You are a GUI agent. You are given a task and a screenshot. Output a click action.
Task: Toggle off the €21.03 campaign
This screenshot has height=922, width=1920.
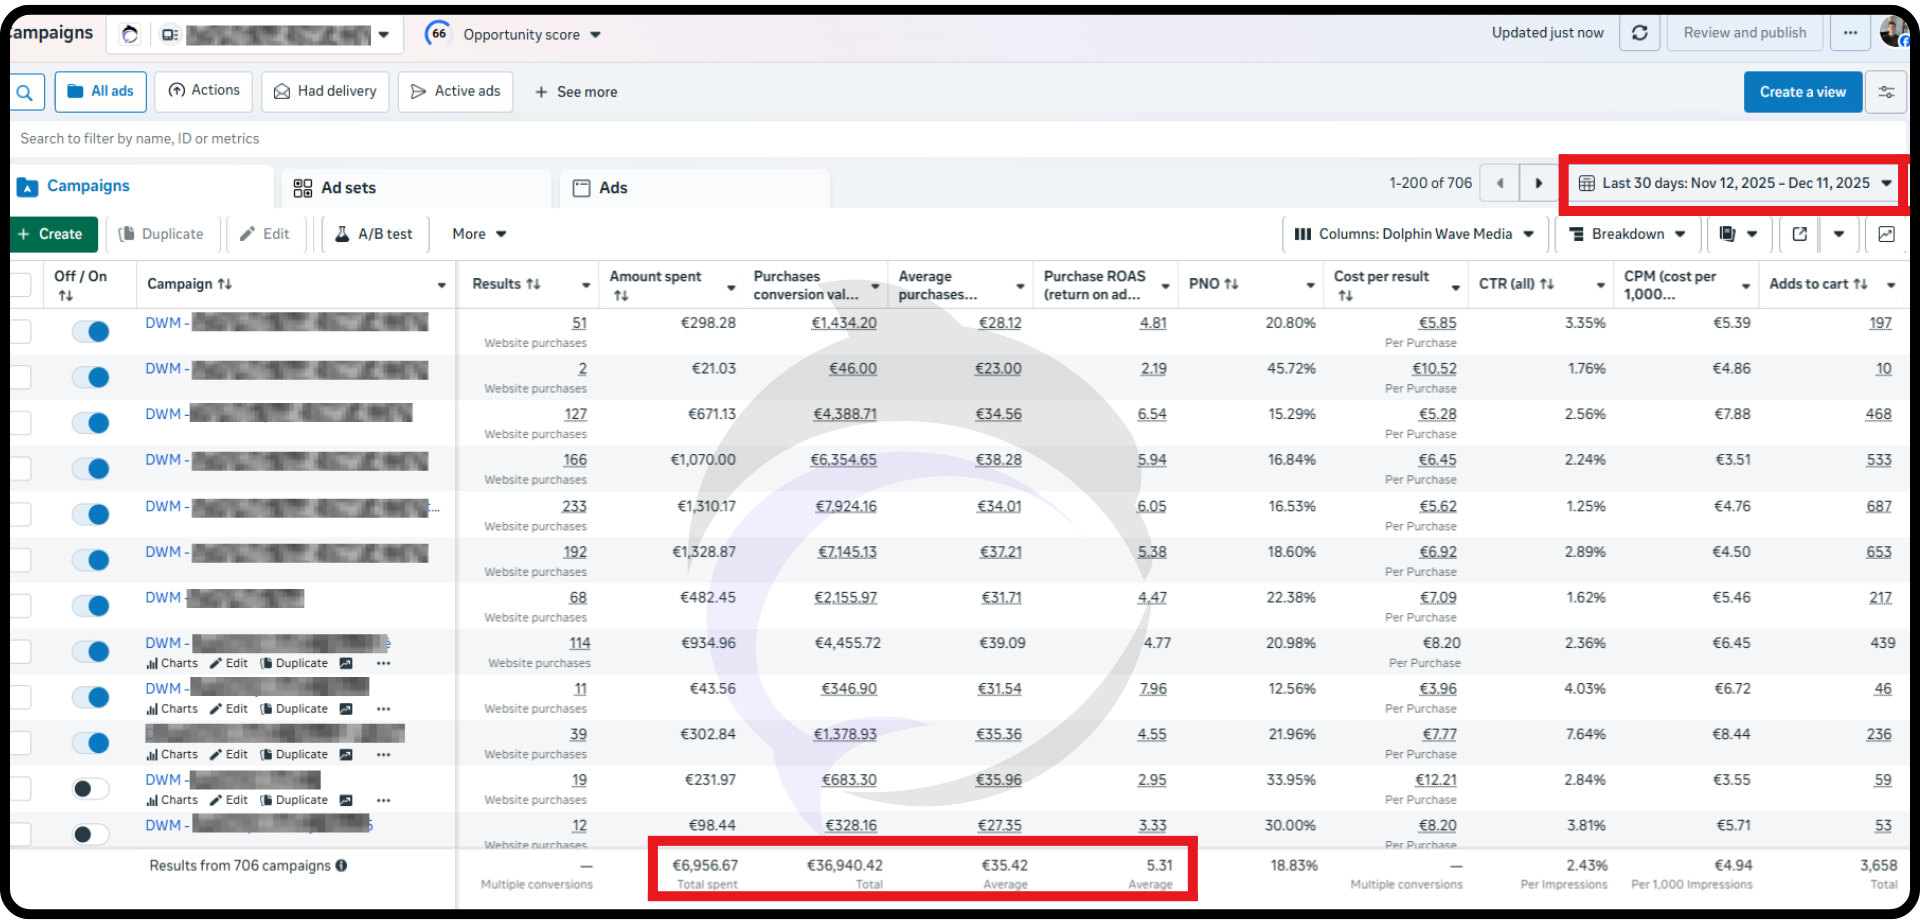click(91, 377)
